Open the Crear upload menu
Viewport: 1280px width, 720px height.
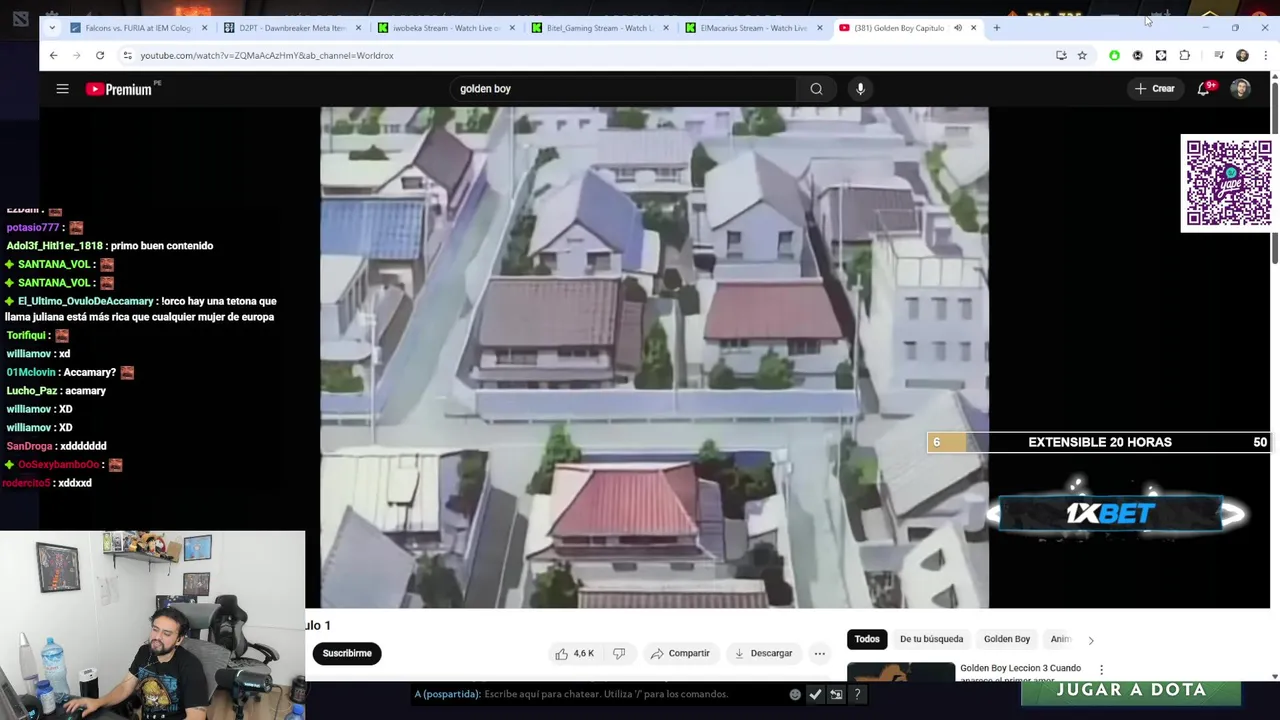coord(1154,89)
